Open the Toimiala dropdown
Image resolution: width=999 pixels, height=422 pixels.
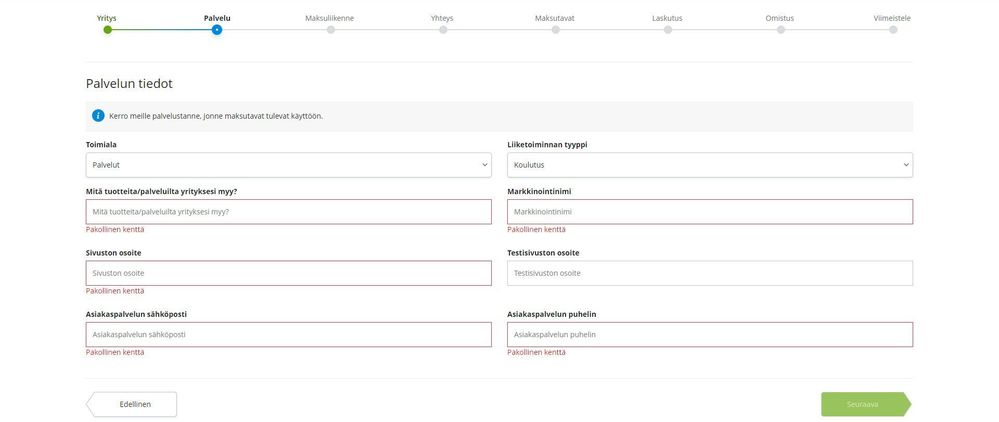coord(288,165)
